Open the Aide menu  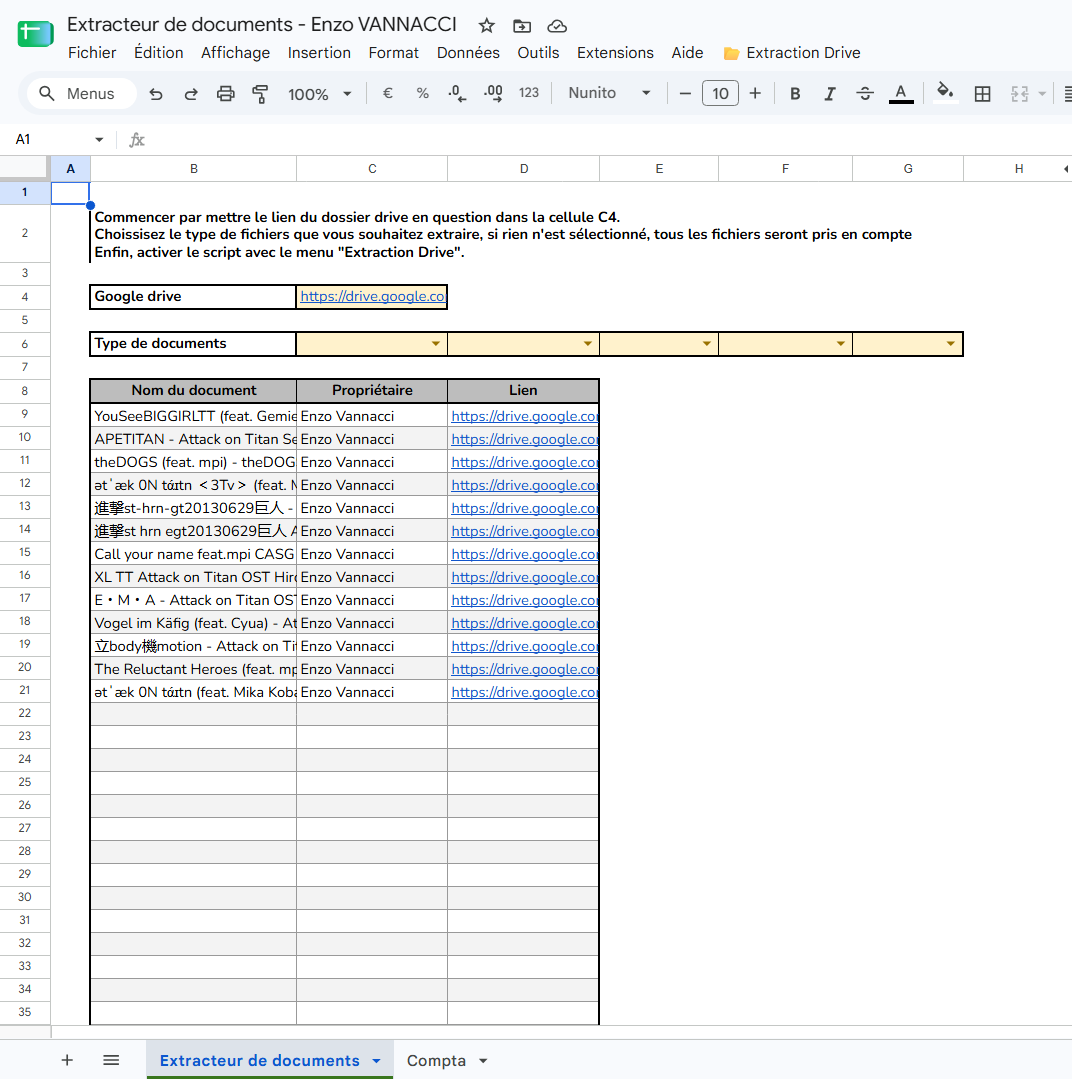687,53
